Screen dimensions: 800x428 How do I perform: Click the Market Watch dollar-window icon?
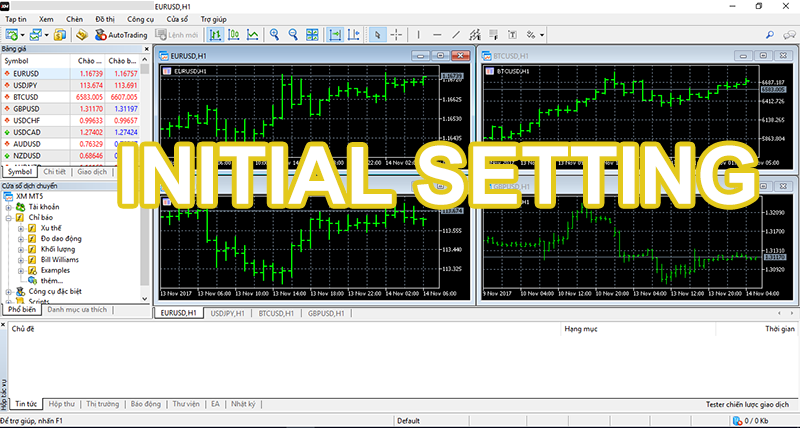(x=60, y=35)
